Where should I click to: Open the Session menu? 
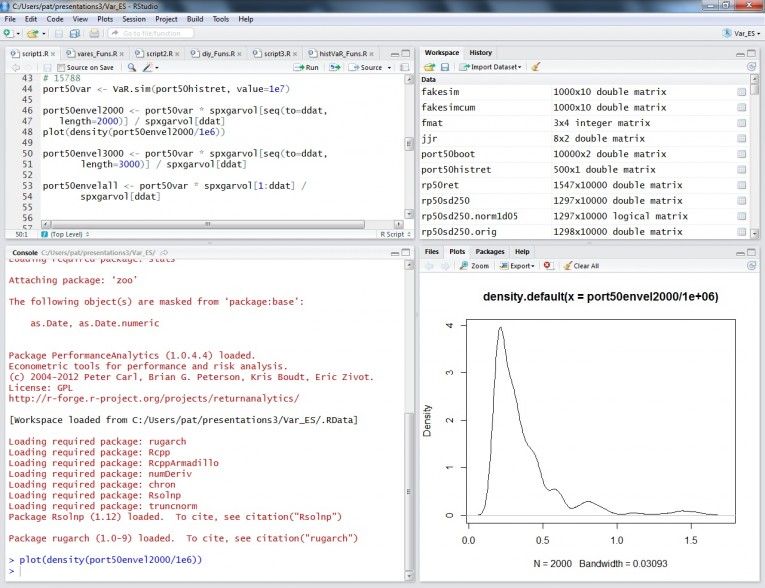(x=133, y=19)
